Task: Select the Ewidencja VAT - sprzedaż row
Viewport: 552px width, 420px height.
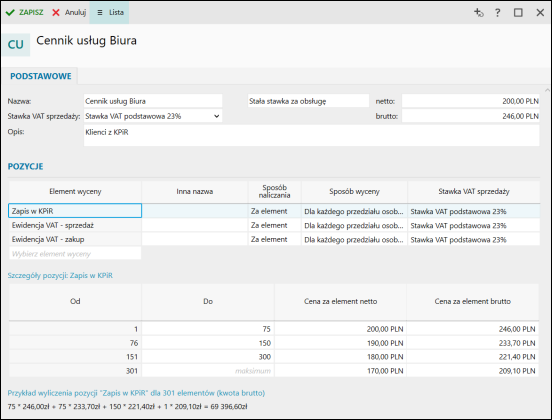Action: pyautogui.click(x=274, y=225)
